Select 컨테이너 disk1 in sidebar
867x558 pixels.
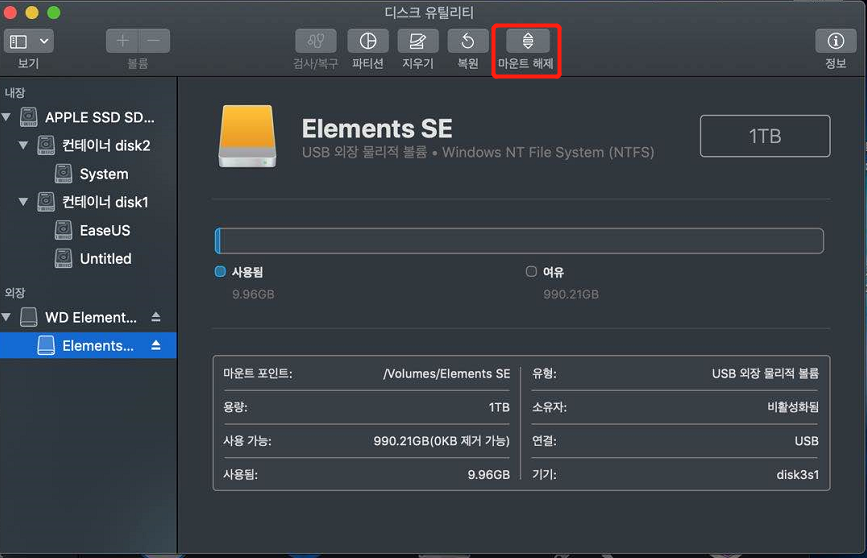click(x=88, y=202)
